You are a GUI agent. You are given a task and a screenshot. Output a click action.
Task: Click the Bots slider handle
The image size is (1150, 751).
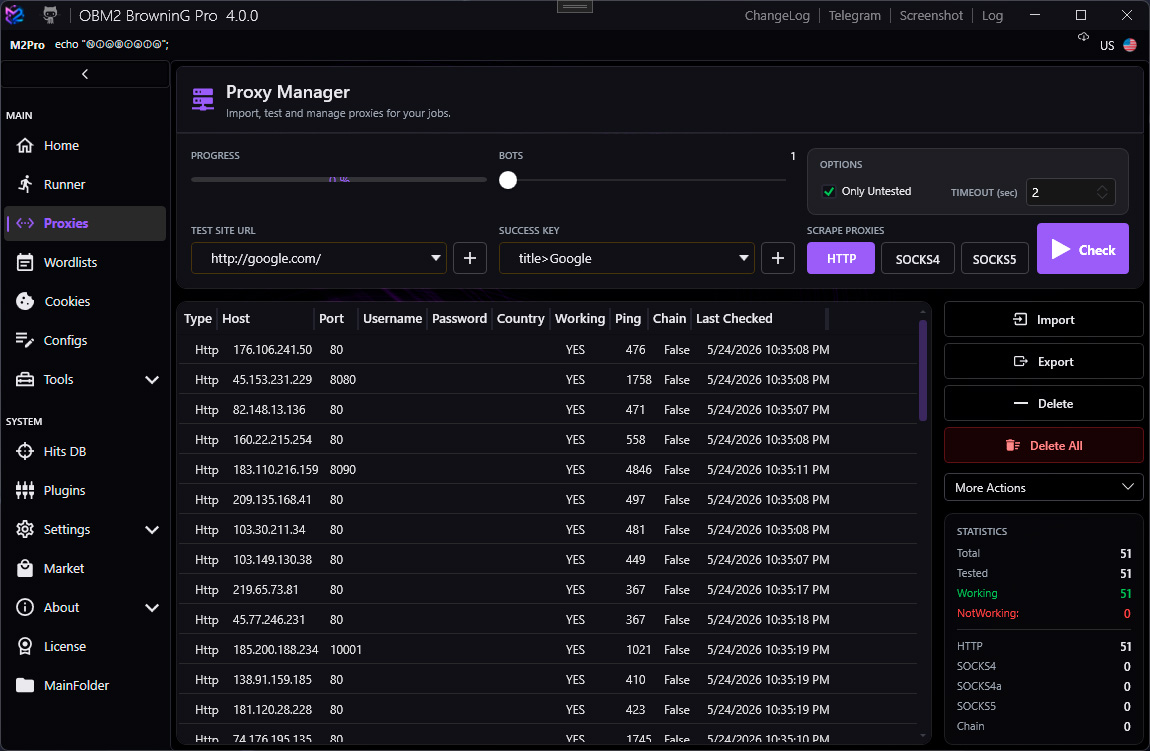tap(508, 180)
